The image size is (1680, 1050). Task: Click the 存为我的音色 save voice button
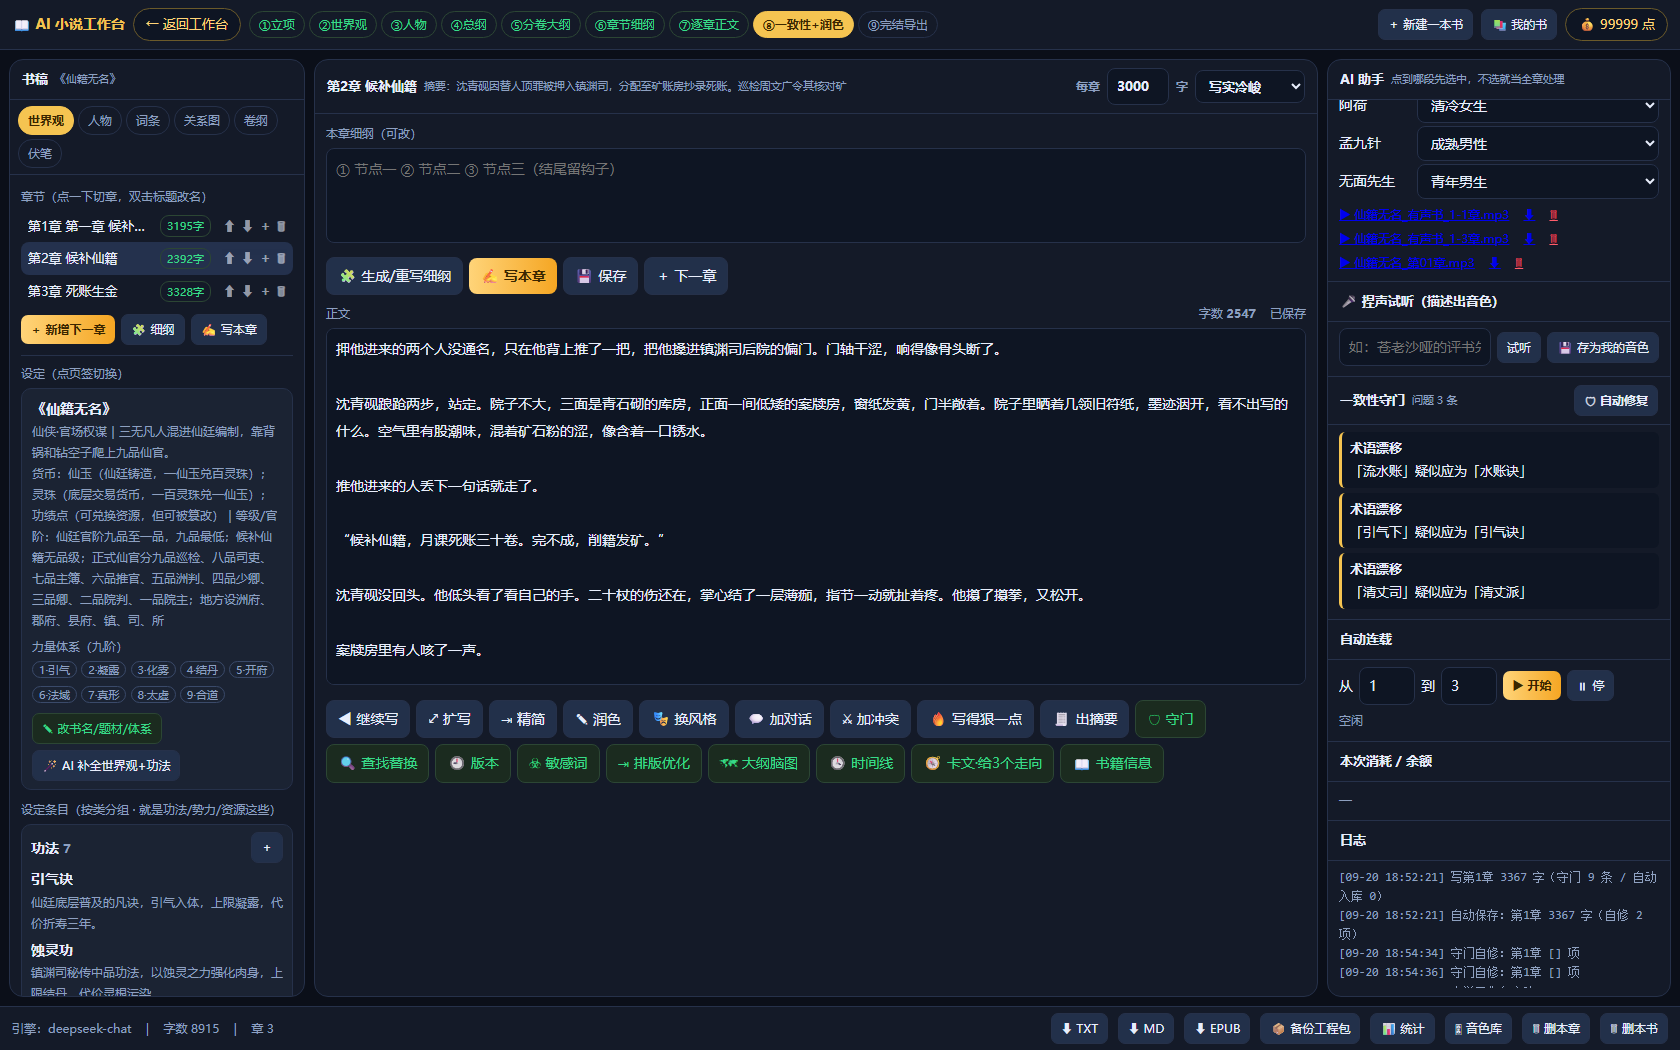[x=1603, y=347]
